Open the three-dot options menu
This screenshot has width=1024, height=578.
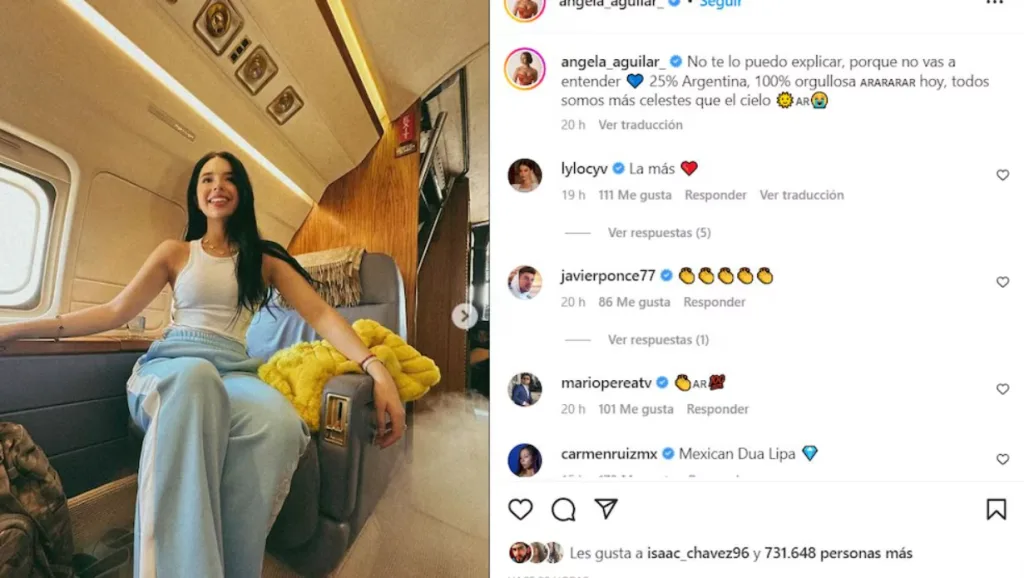994,3
